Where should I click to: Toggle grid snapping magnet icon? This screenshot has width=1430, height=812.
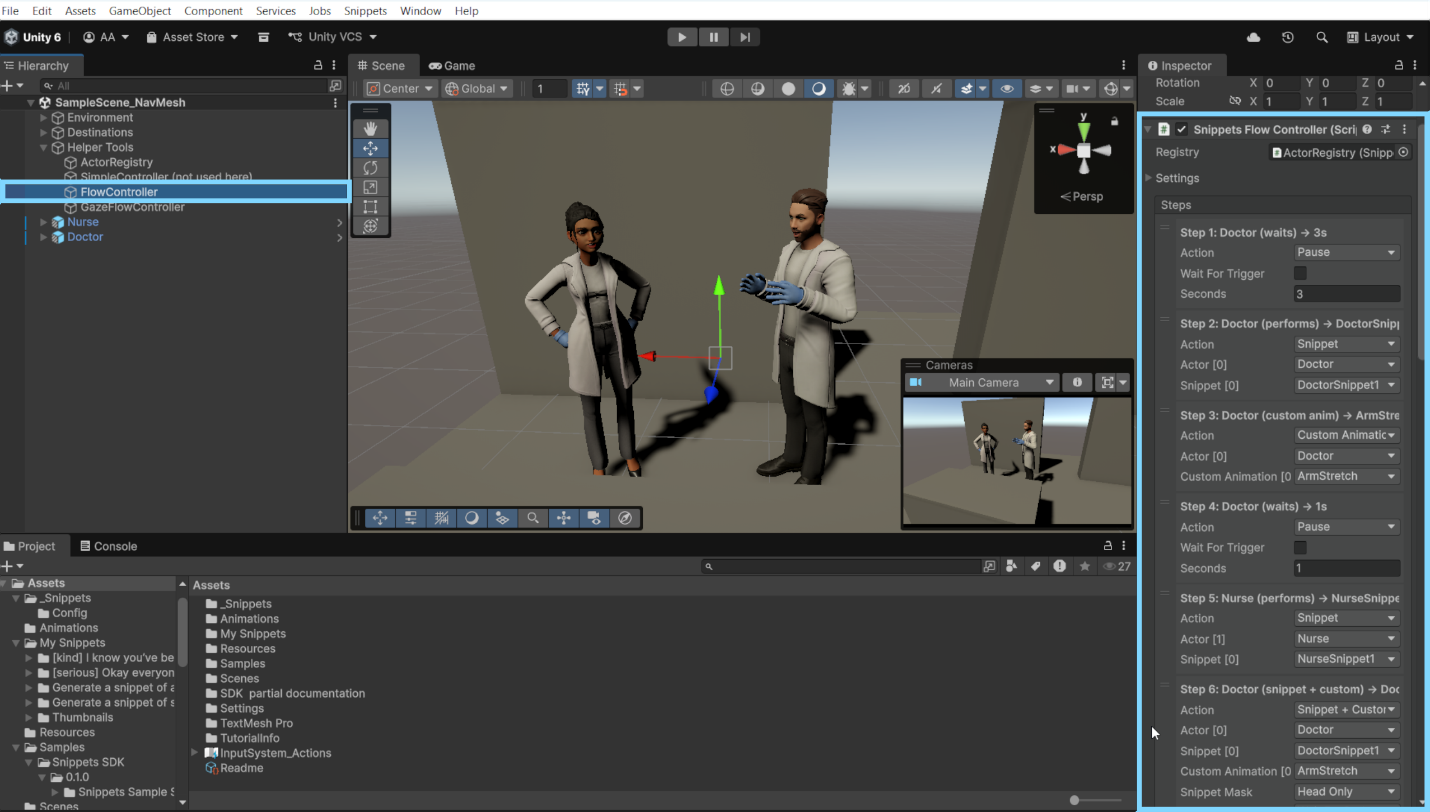pyautogui.click(x=620, y=89)
